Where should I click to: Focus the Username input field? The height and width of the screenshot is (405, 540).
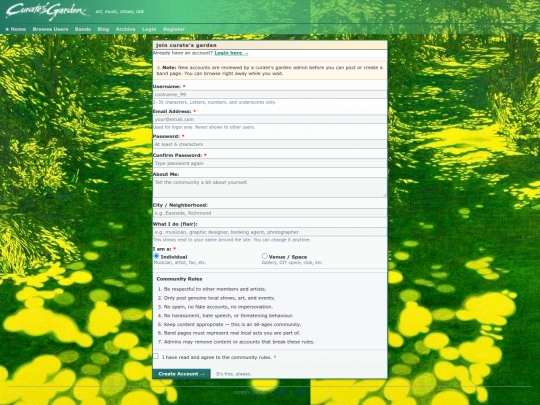tap(270, 94)
